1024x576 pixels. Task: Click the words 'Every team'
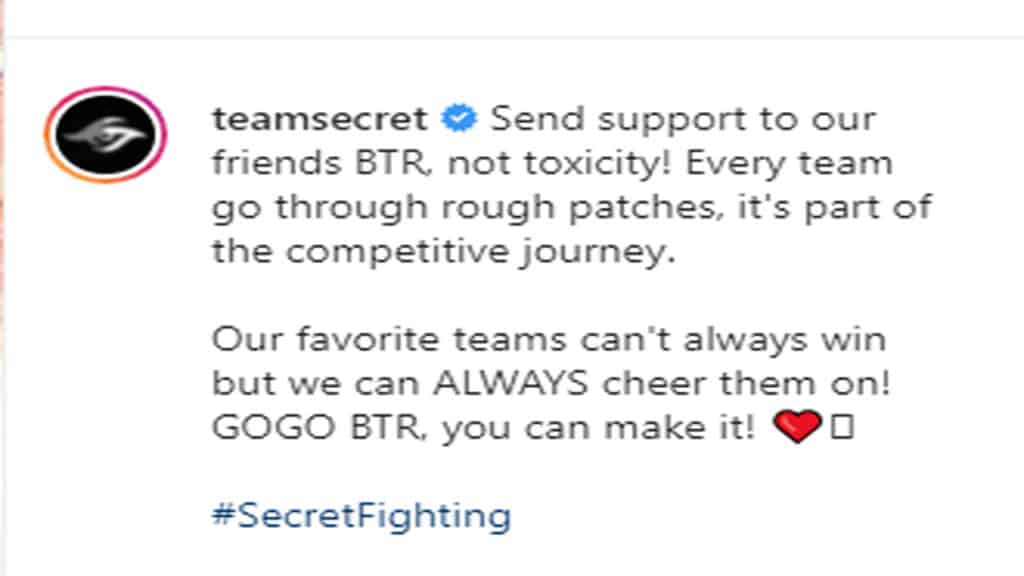click(x=789, y=164)
